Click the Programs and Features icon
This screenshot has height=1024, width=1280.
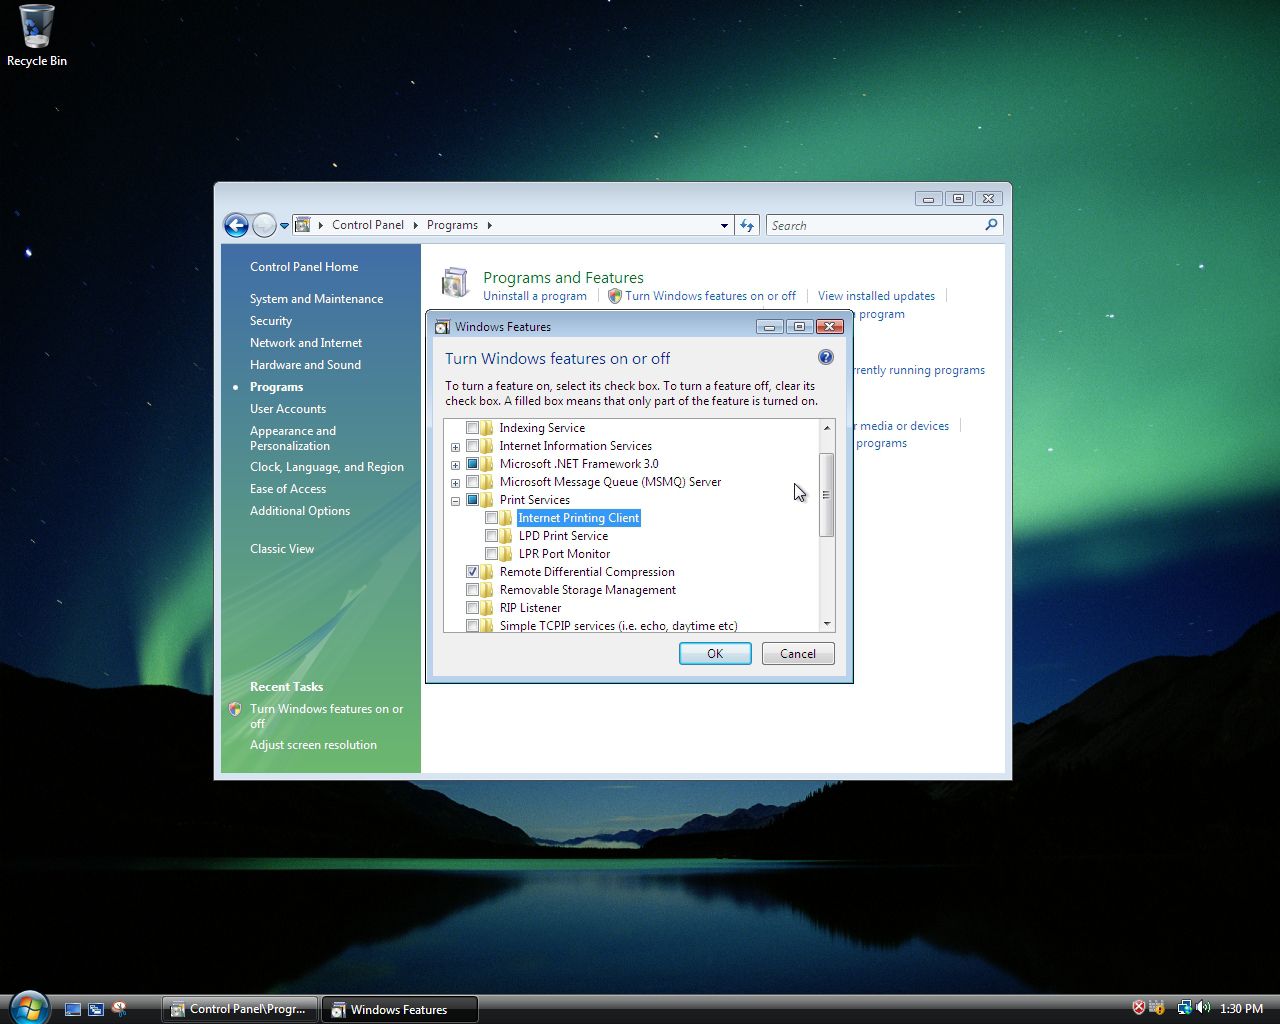(456, 283)
